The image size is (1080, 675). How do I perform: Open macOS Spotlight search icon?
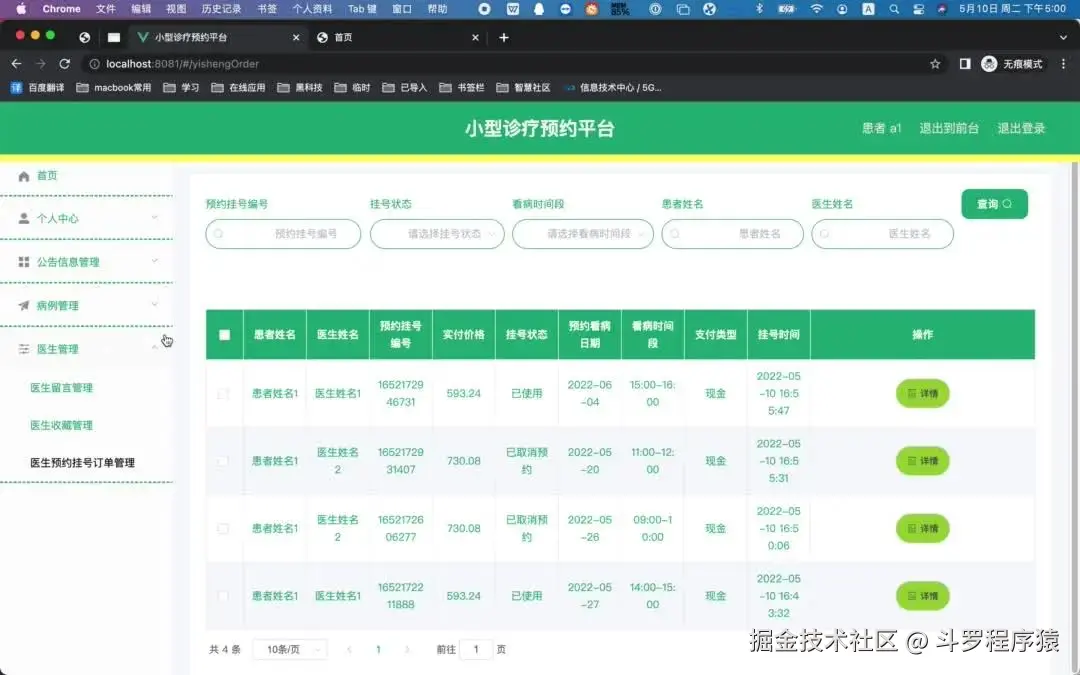coord(894,9)
